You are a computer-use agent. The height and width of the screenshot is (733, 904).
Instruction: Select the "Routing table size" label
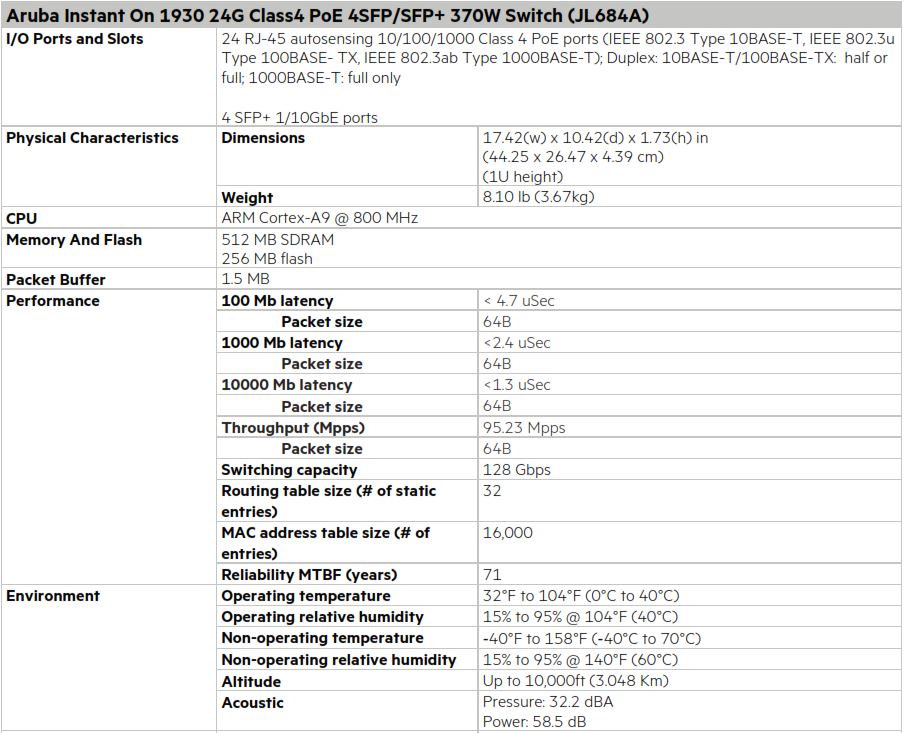click(329, 501)
